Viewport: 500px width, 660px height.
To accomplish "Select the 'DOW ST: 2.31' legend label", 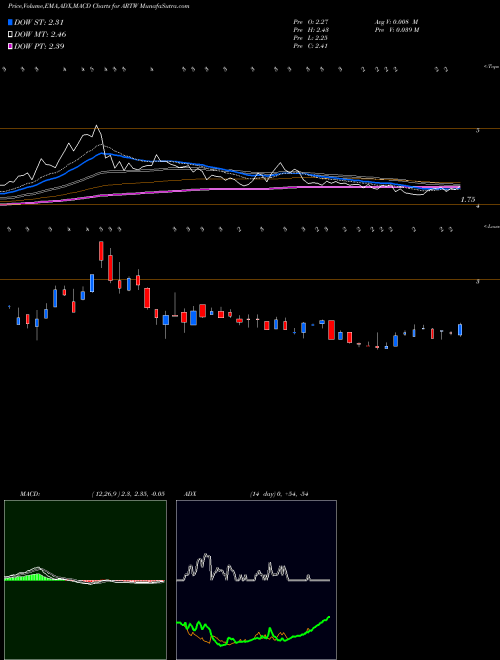I will point(39,22).
